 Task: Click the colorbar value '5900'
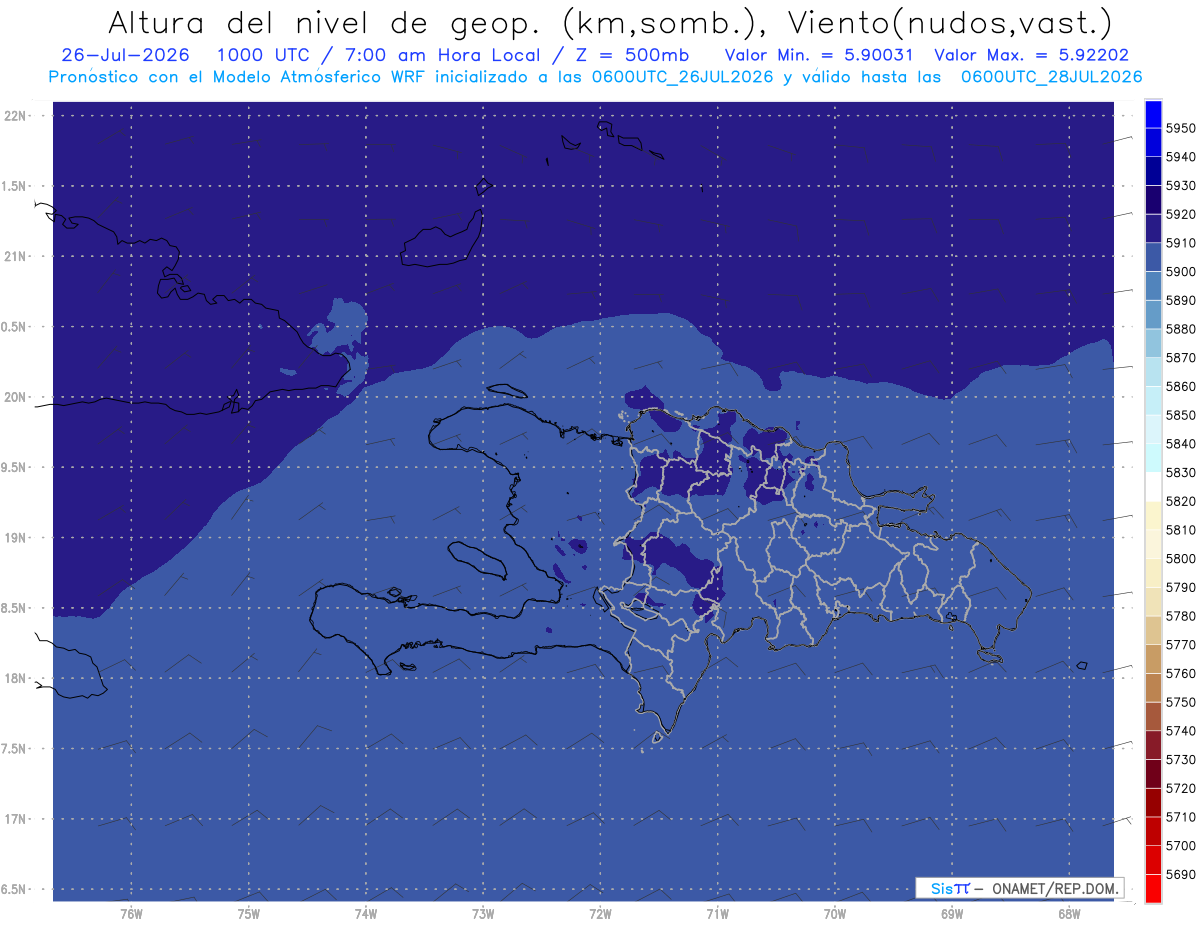pos(1181,272)
